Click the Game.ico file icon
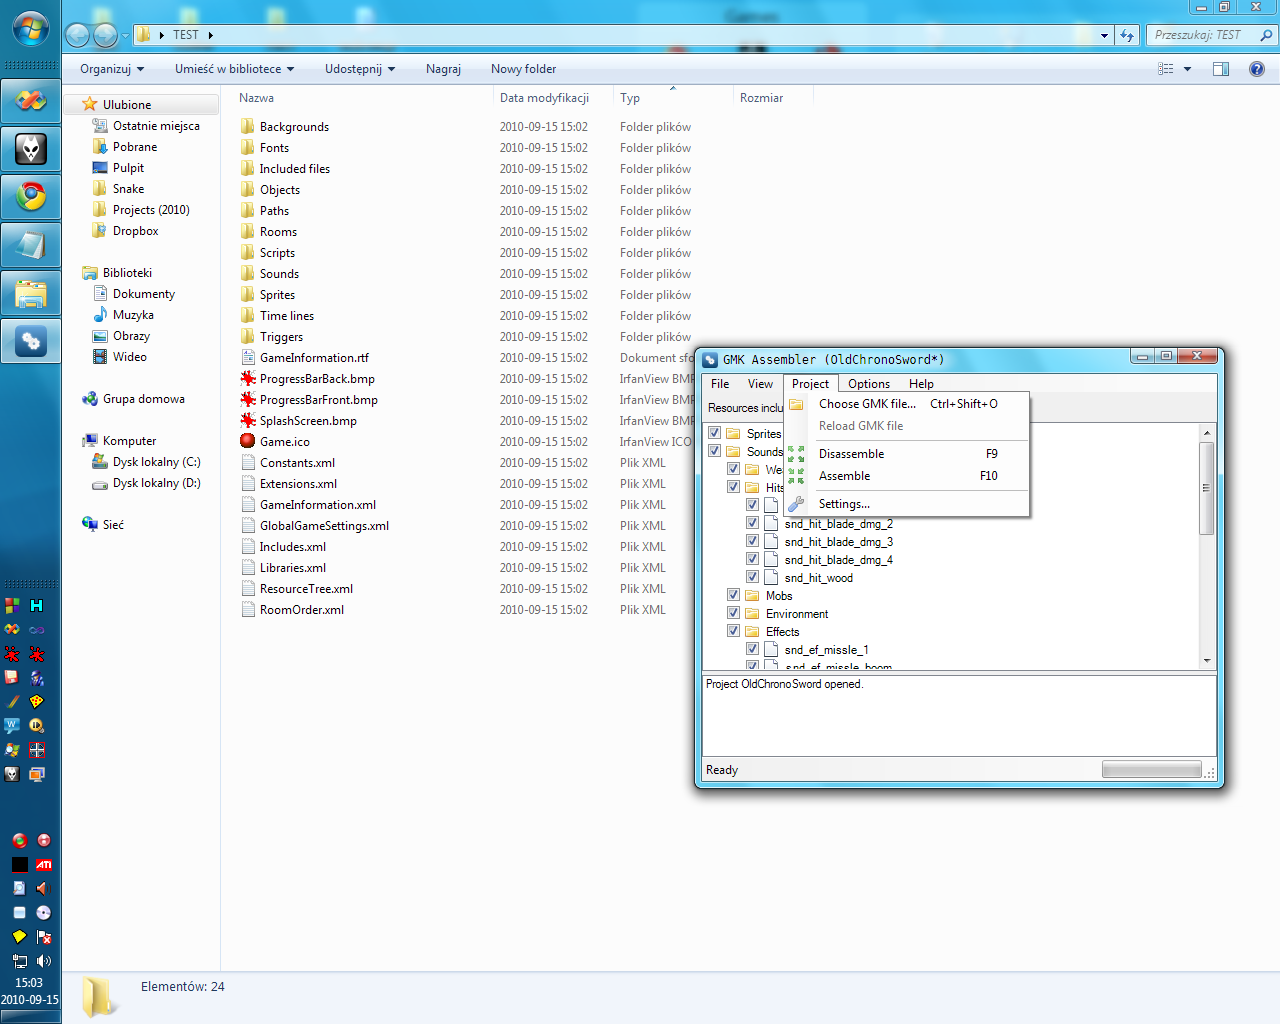 click(248, 441)
